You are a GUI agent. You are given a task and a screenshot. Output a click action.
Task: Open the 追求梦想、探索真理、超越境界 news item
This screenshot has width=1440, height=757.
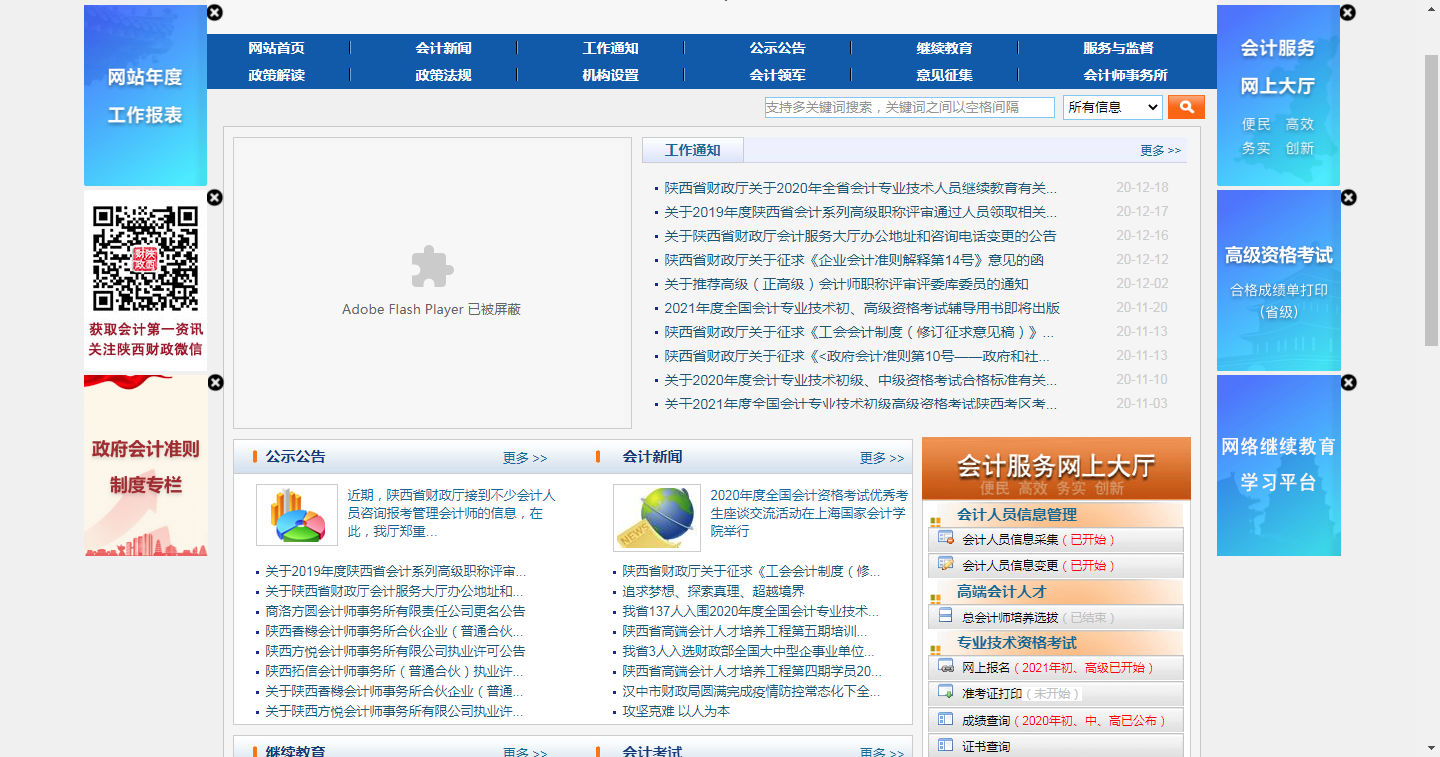(x=713, y=591)
